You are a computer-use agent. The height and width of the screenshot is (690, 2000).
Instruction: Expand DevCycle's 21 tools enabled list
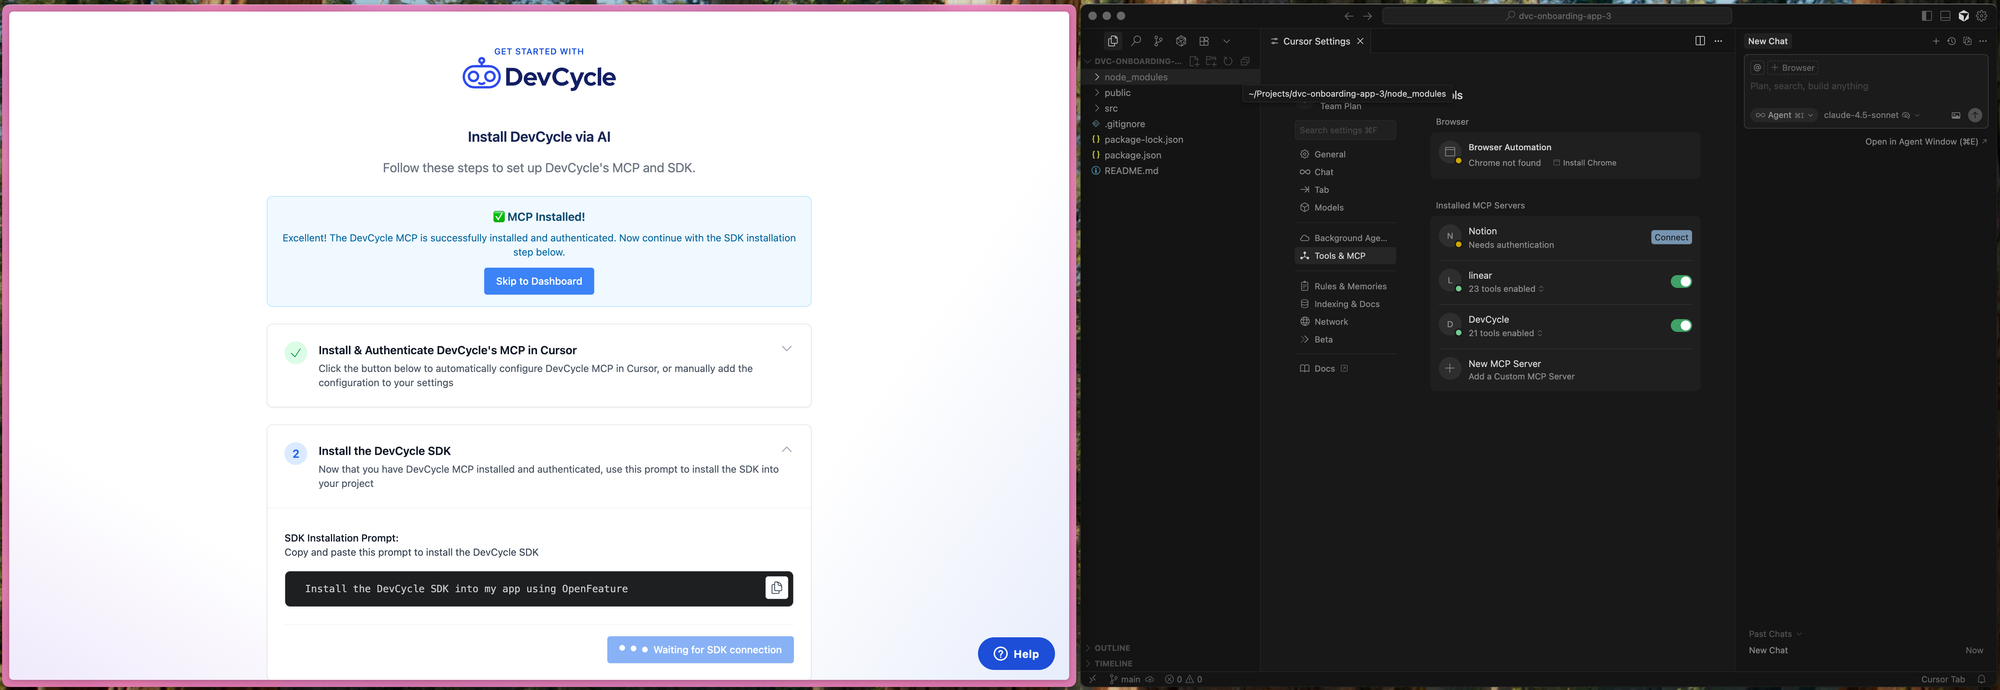(x=1506, y=333)
